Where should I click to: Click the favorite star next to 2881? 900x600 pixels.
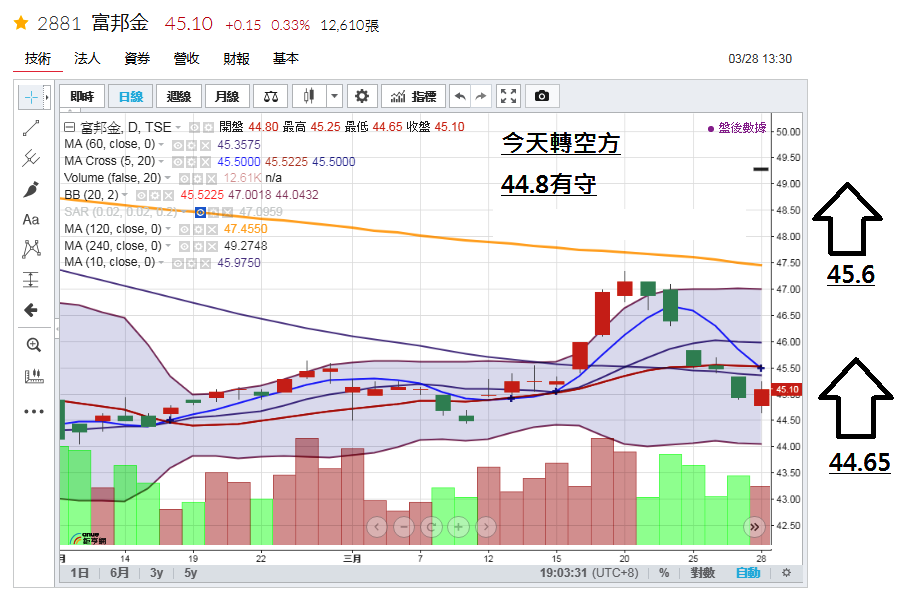(21, 23)
